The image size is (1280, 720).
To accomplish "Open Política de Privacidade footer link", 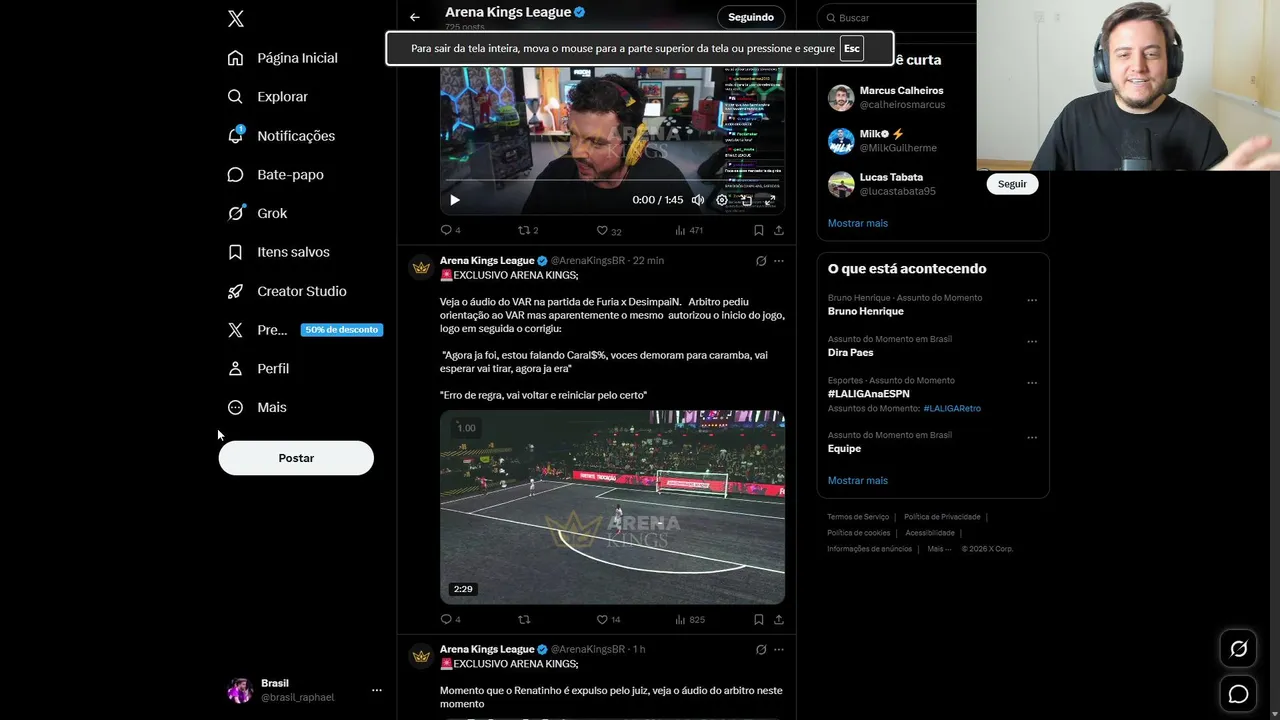I will pos(942,517).
